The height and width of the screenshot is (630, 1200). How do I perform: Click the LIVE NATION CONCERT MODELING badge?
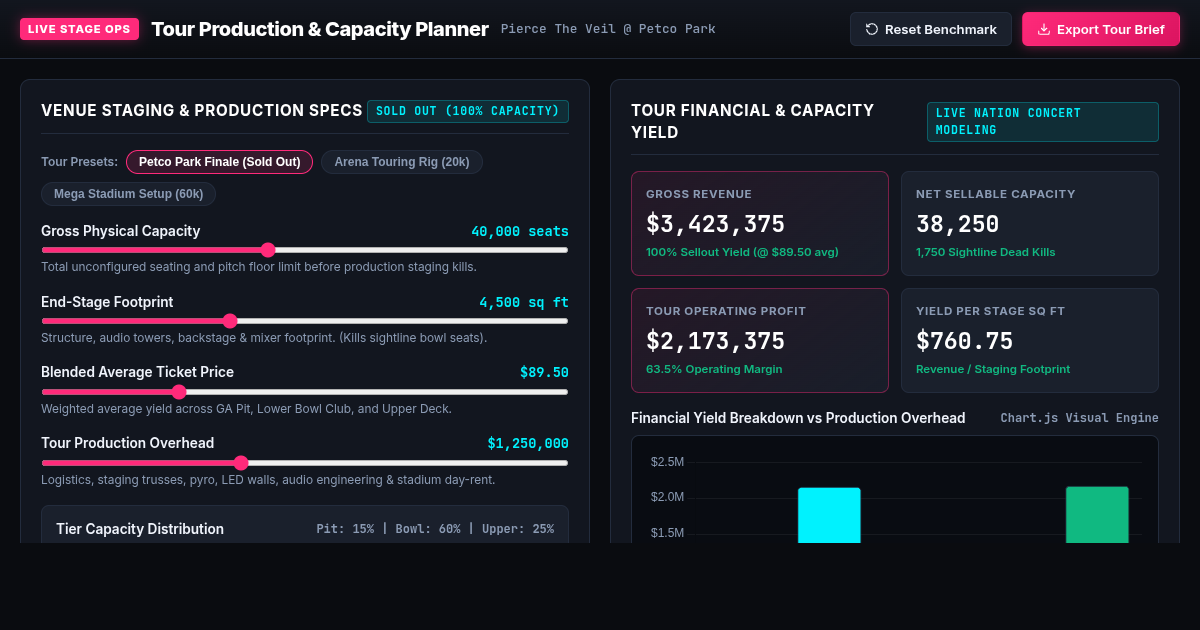[x=1043, y=122]
